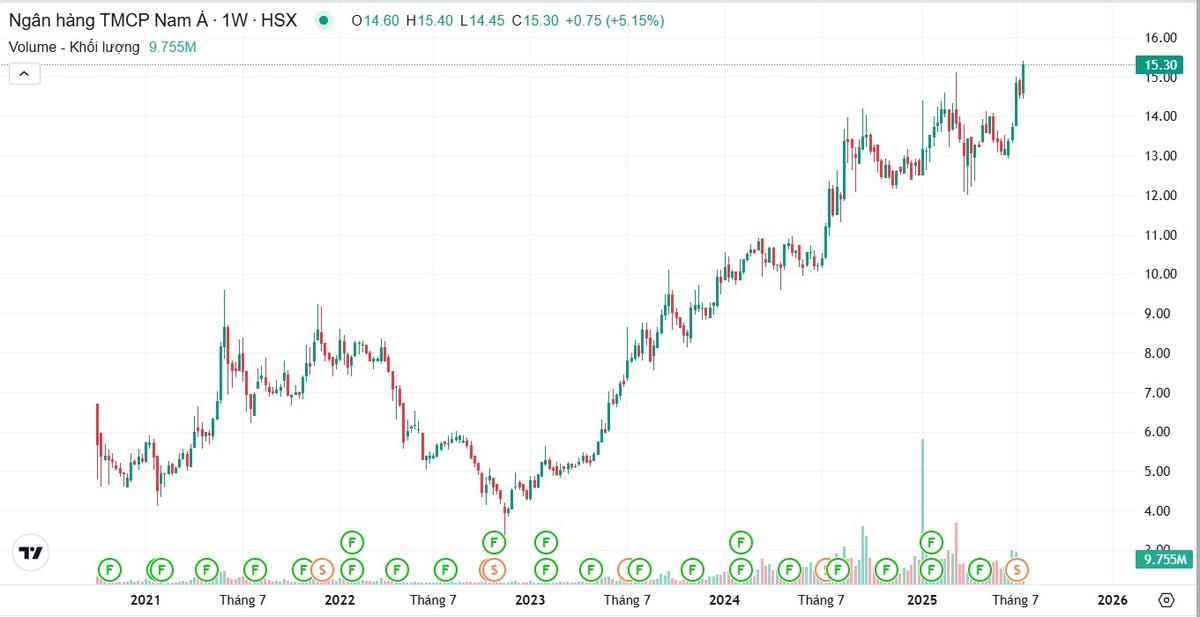The height and width of the screenshot is (617, 1200).
Task: Click the orange S marker before 2022
Action: point(321,569)
